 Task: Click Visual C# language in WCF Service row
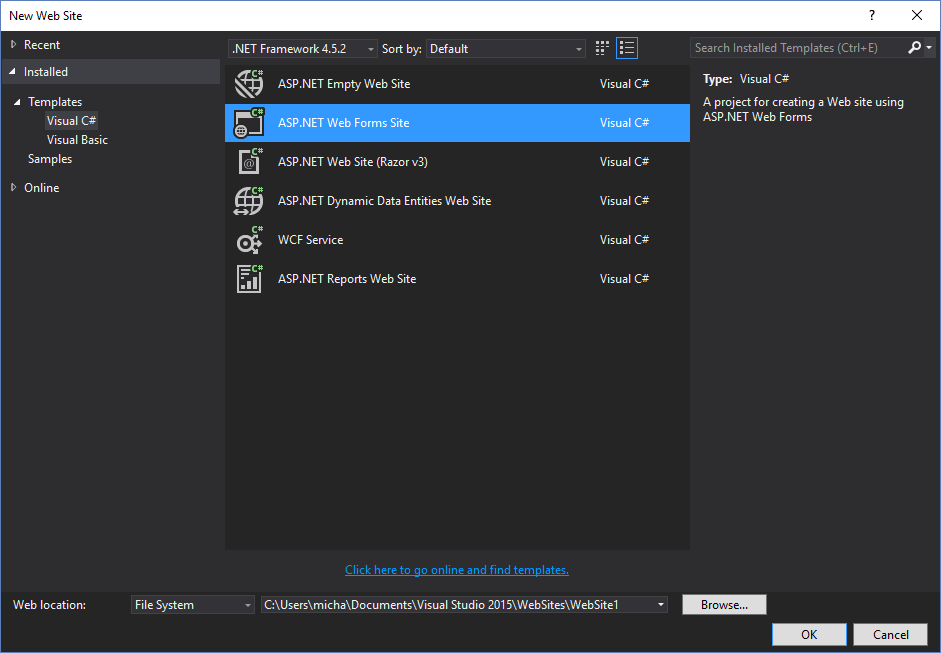tap(624, 239)
